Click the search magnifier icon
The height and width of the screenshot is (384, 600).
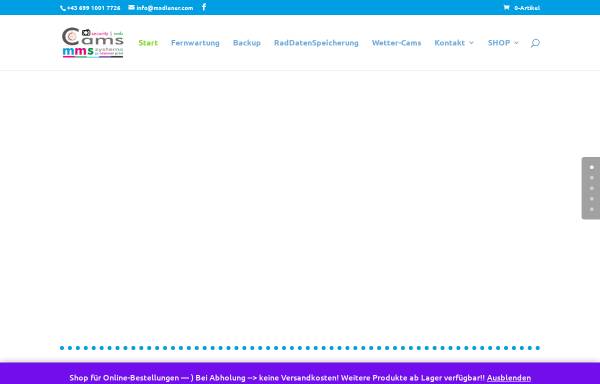(535, 43)
